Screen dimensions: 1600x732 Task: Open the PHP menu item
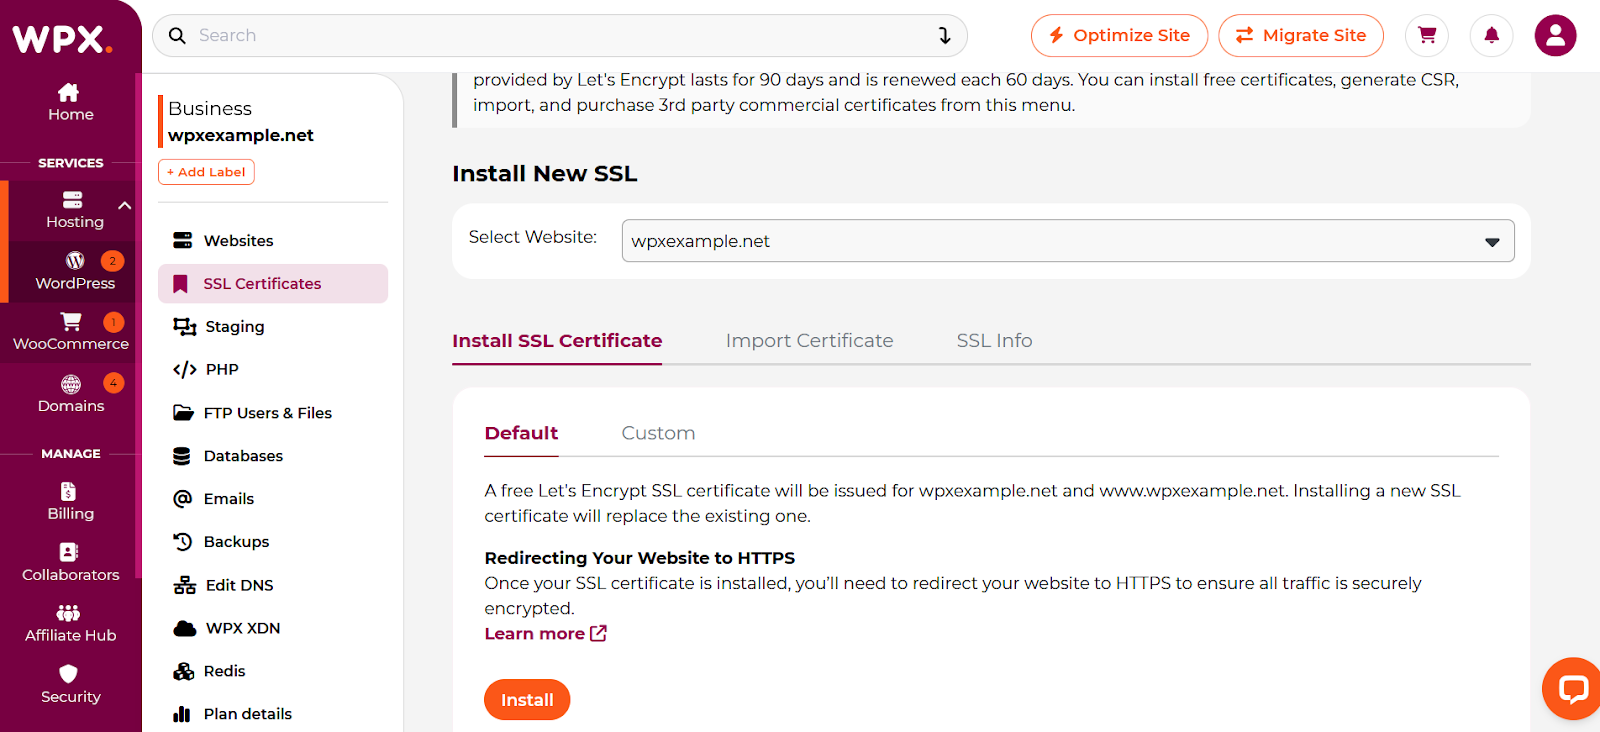[273, 370]
